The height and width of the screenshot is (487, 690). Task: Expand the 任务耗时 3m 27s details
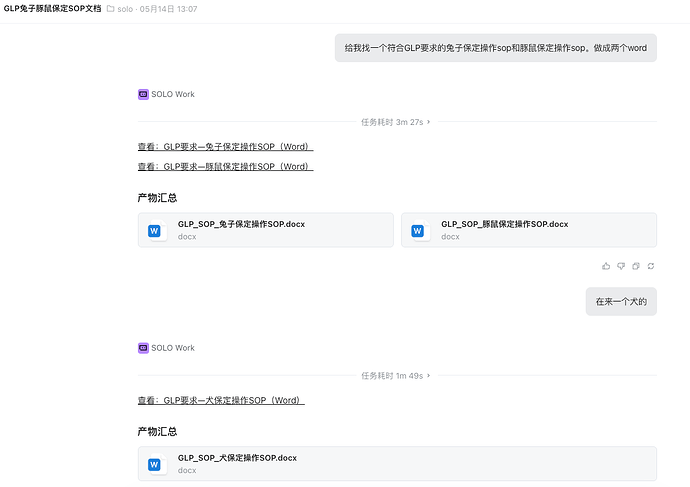tap(396, 122)
